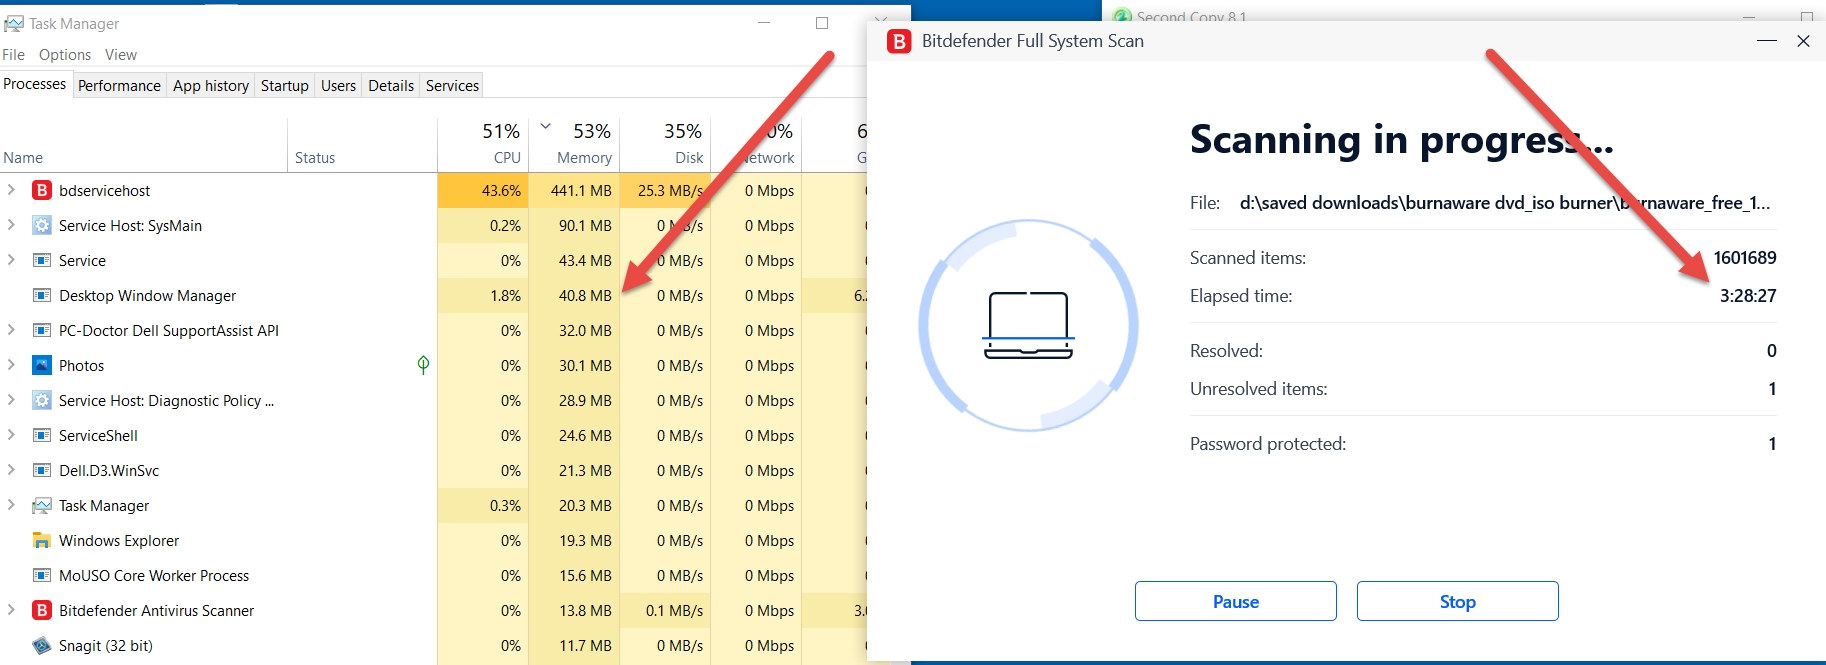The image size is (1826, 665).
Task: Click the Windows Explorer folder icon
Action: click(42, 540)
